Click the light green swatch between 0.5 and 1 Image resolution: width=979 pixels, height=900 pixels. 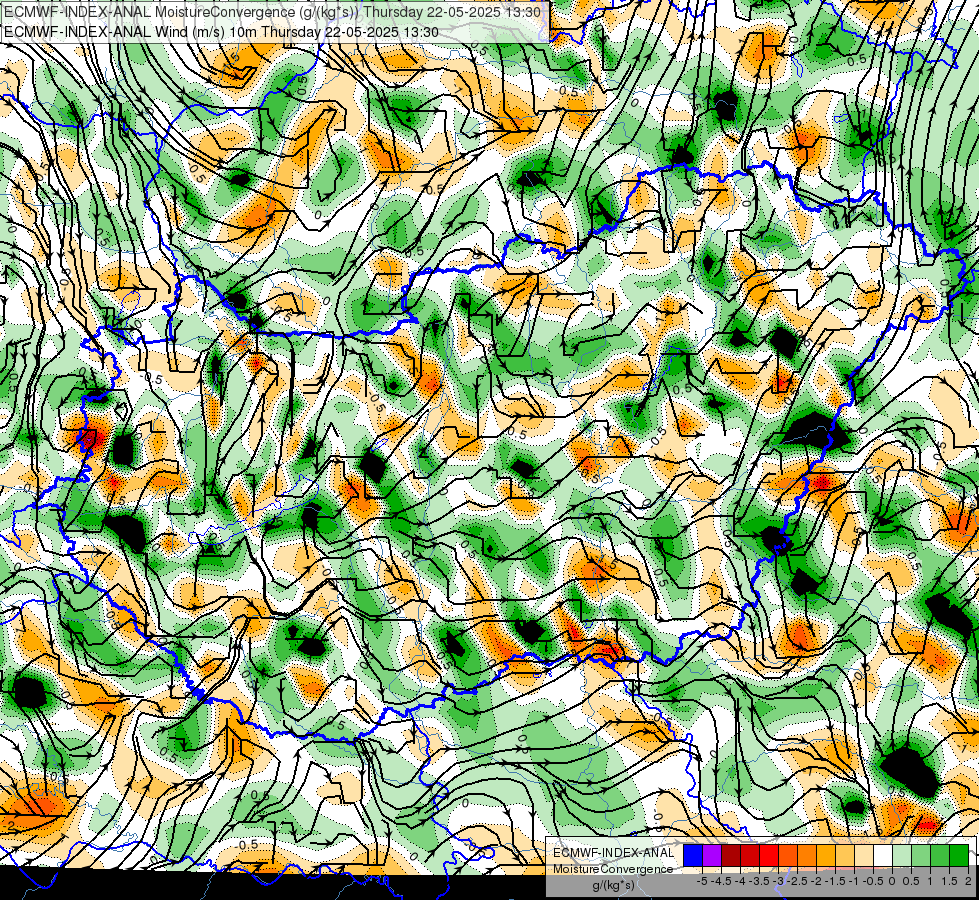point(921,855)
